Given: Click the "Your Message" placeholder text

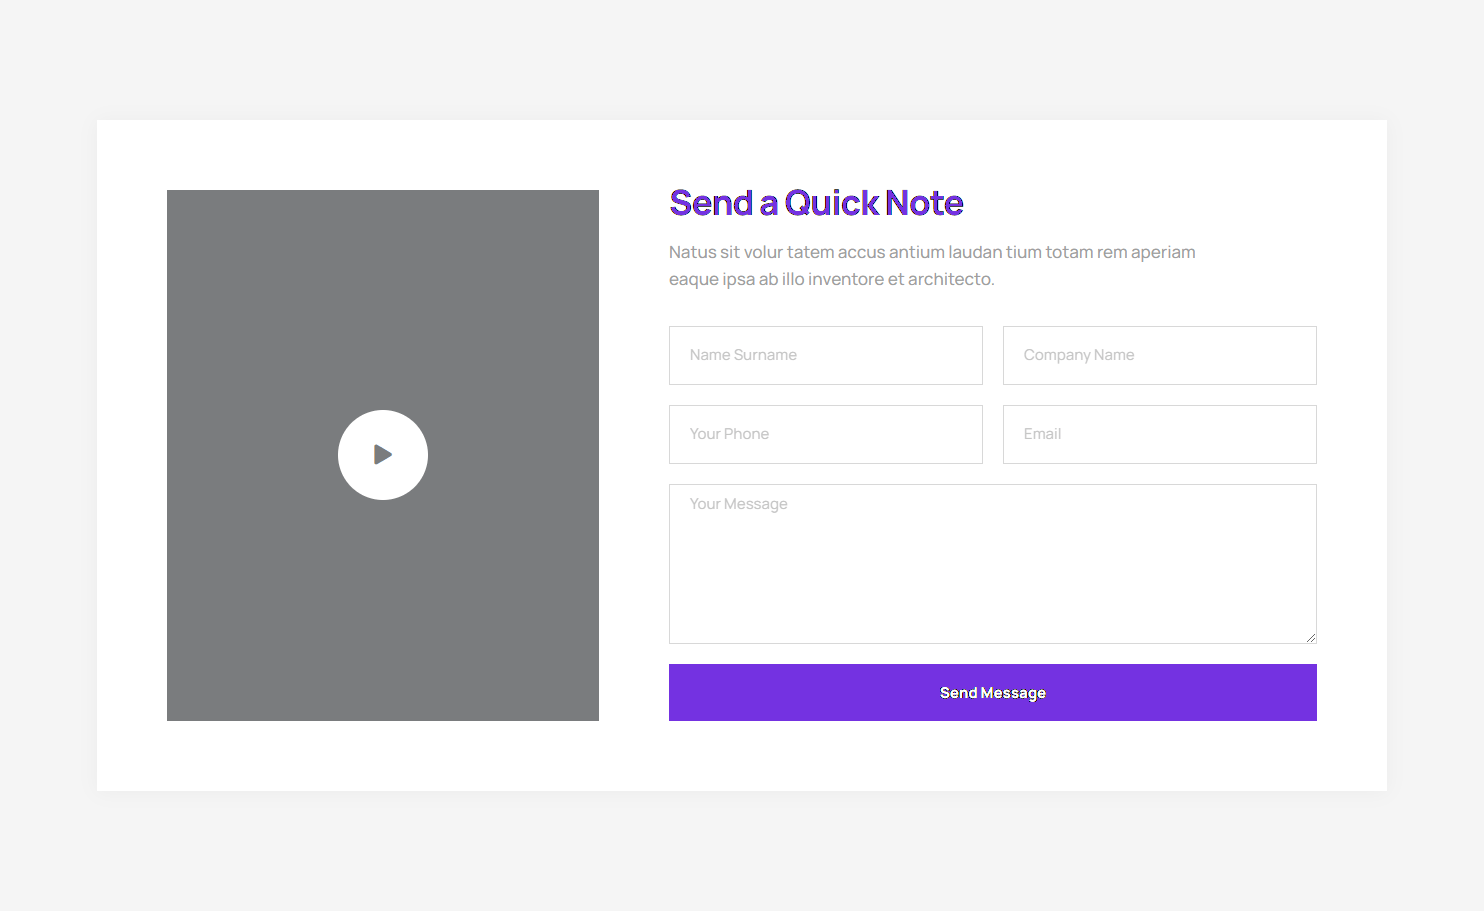Looking at the screenshot, I should point(739,504).
